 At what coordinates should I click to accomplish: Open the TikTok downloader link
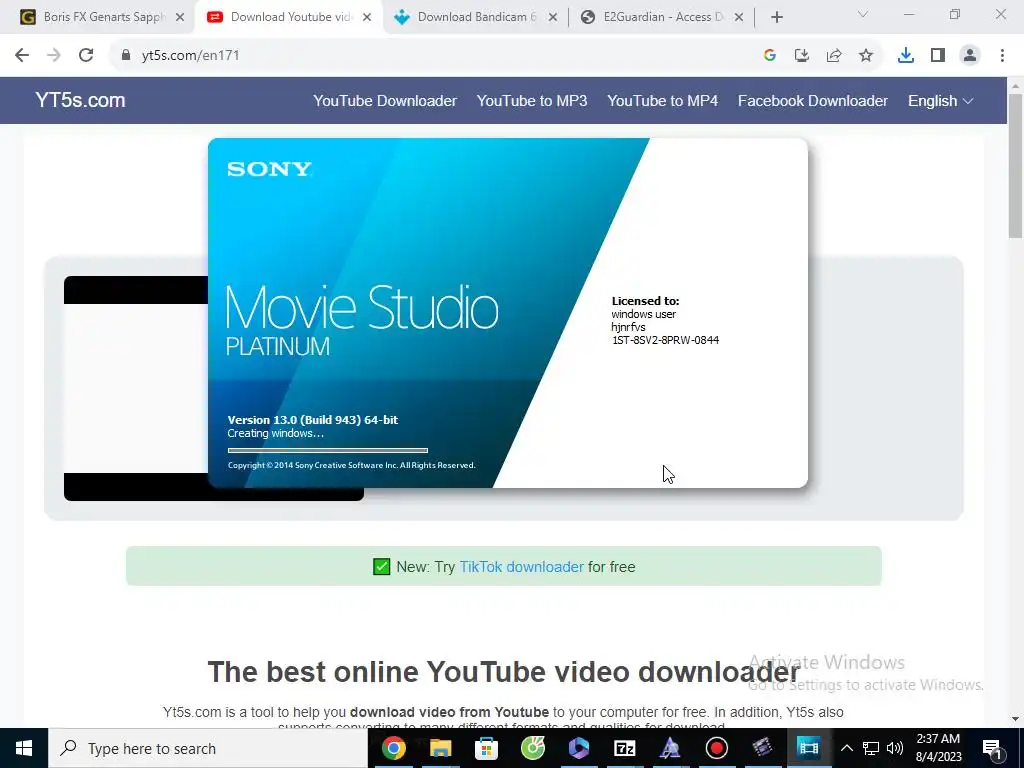click(521, 567)
